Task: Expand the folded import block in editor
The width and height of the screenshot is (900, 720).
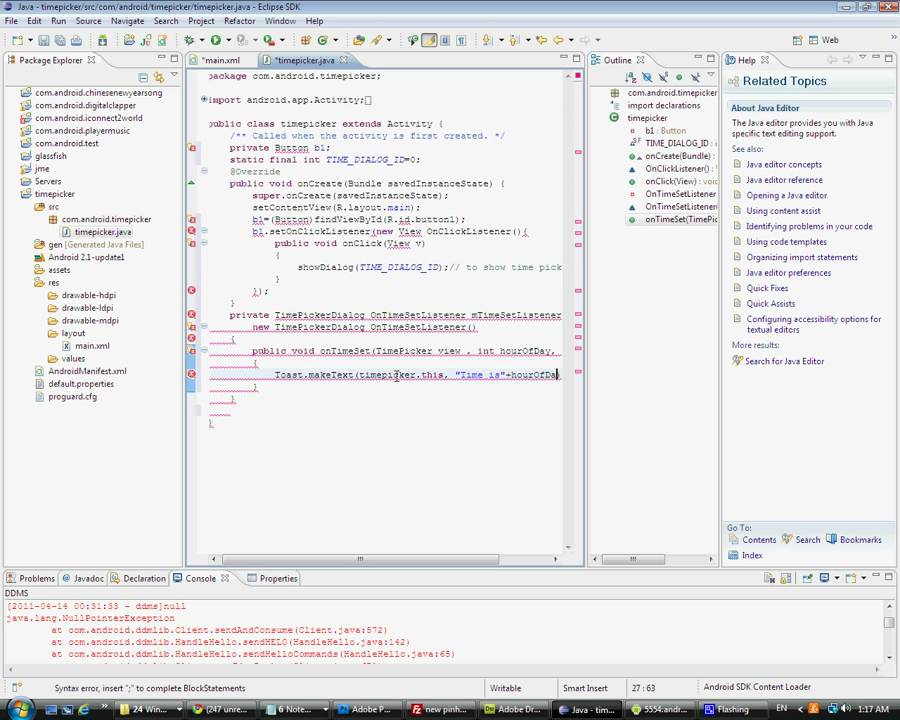Action: [x=204, y=100]
